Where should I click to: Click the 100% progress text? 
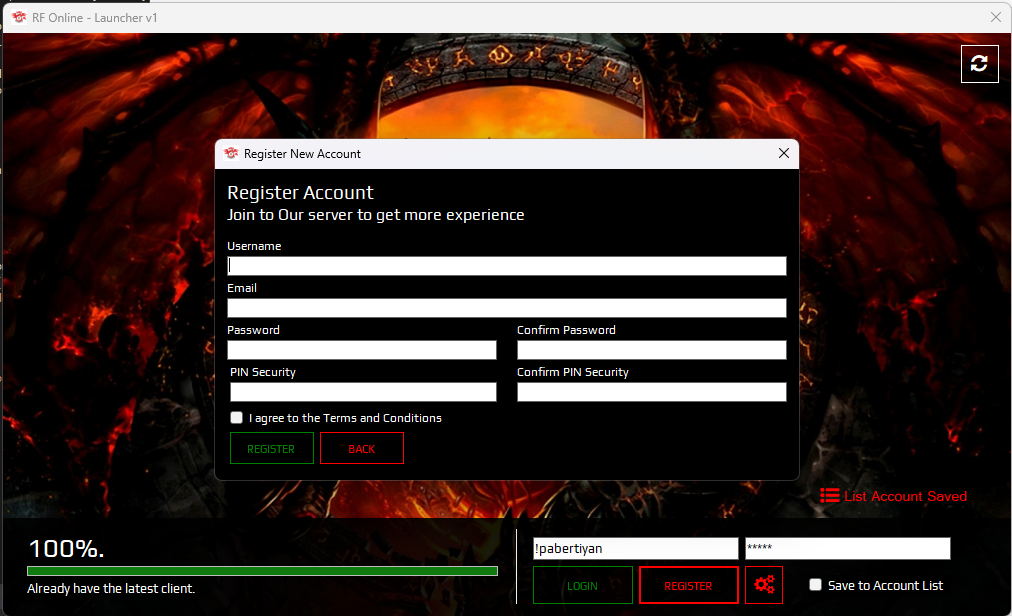click(x=66, y=549)
